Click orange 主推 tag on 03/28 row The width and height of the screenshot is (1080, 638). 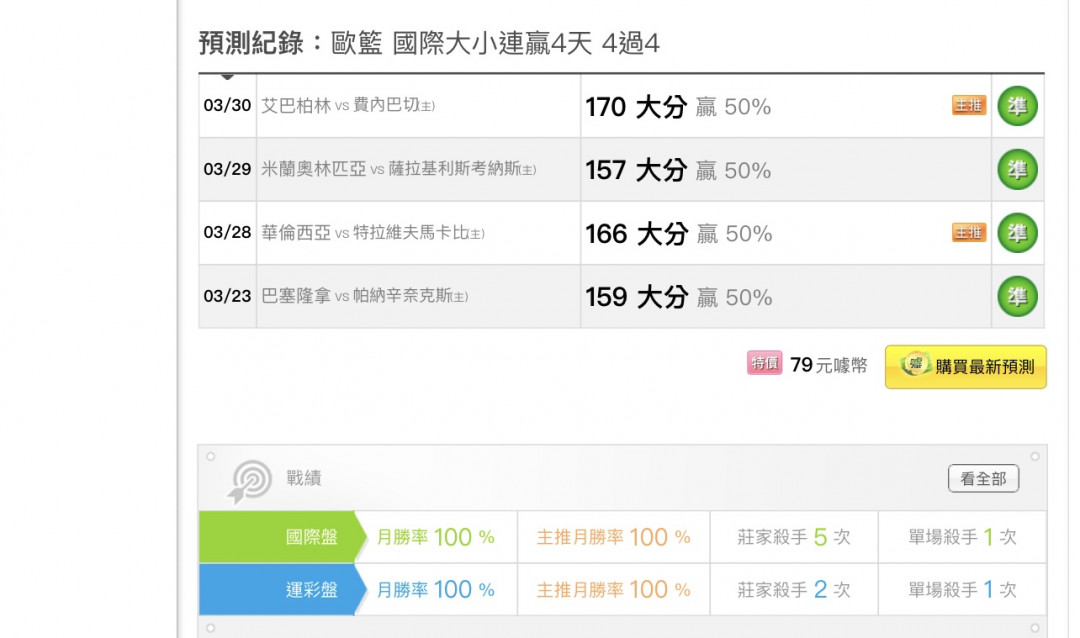(x=969, y=233)
